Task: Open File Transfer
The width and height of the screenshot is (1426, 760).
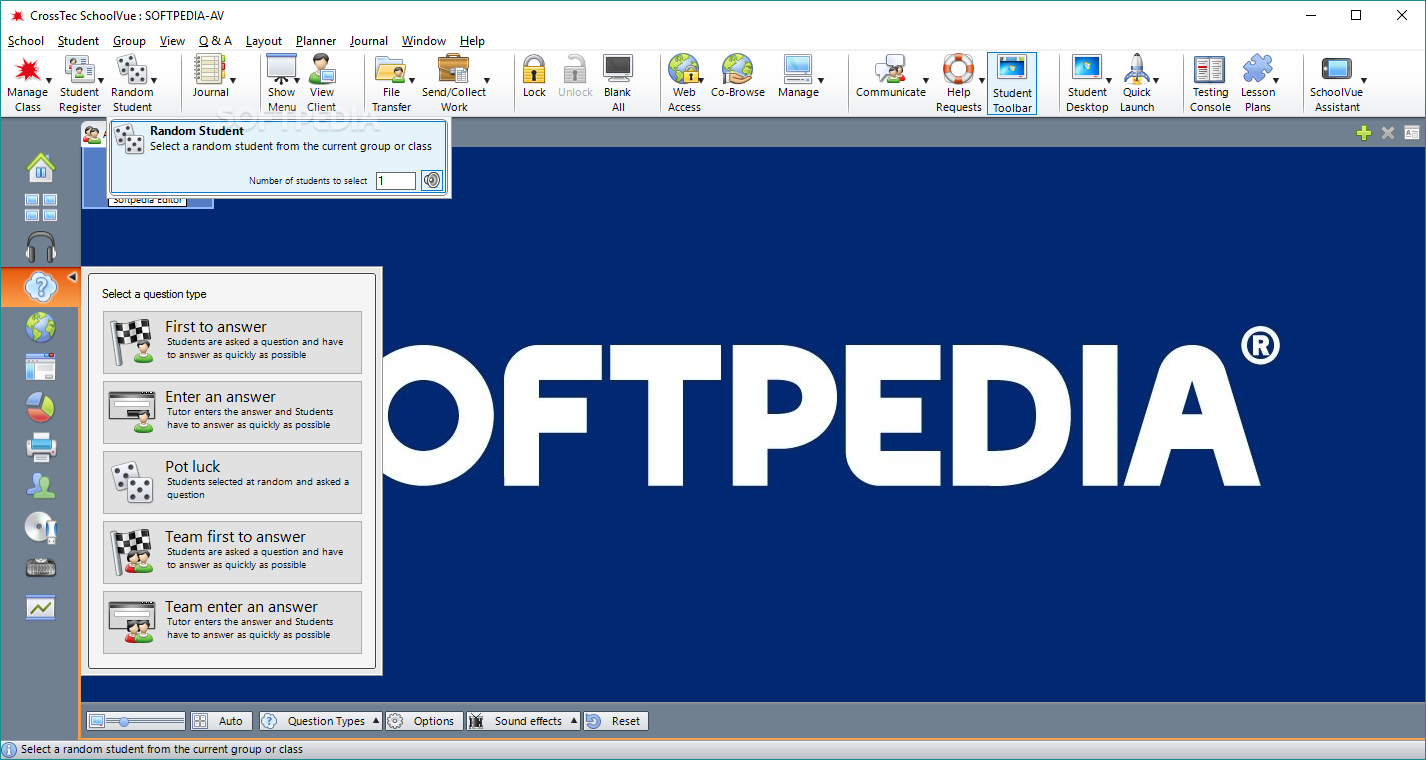Action: coord(391,84)
